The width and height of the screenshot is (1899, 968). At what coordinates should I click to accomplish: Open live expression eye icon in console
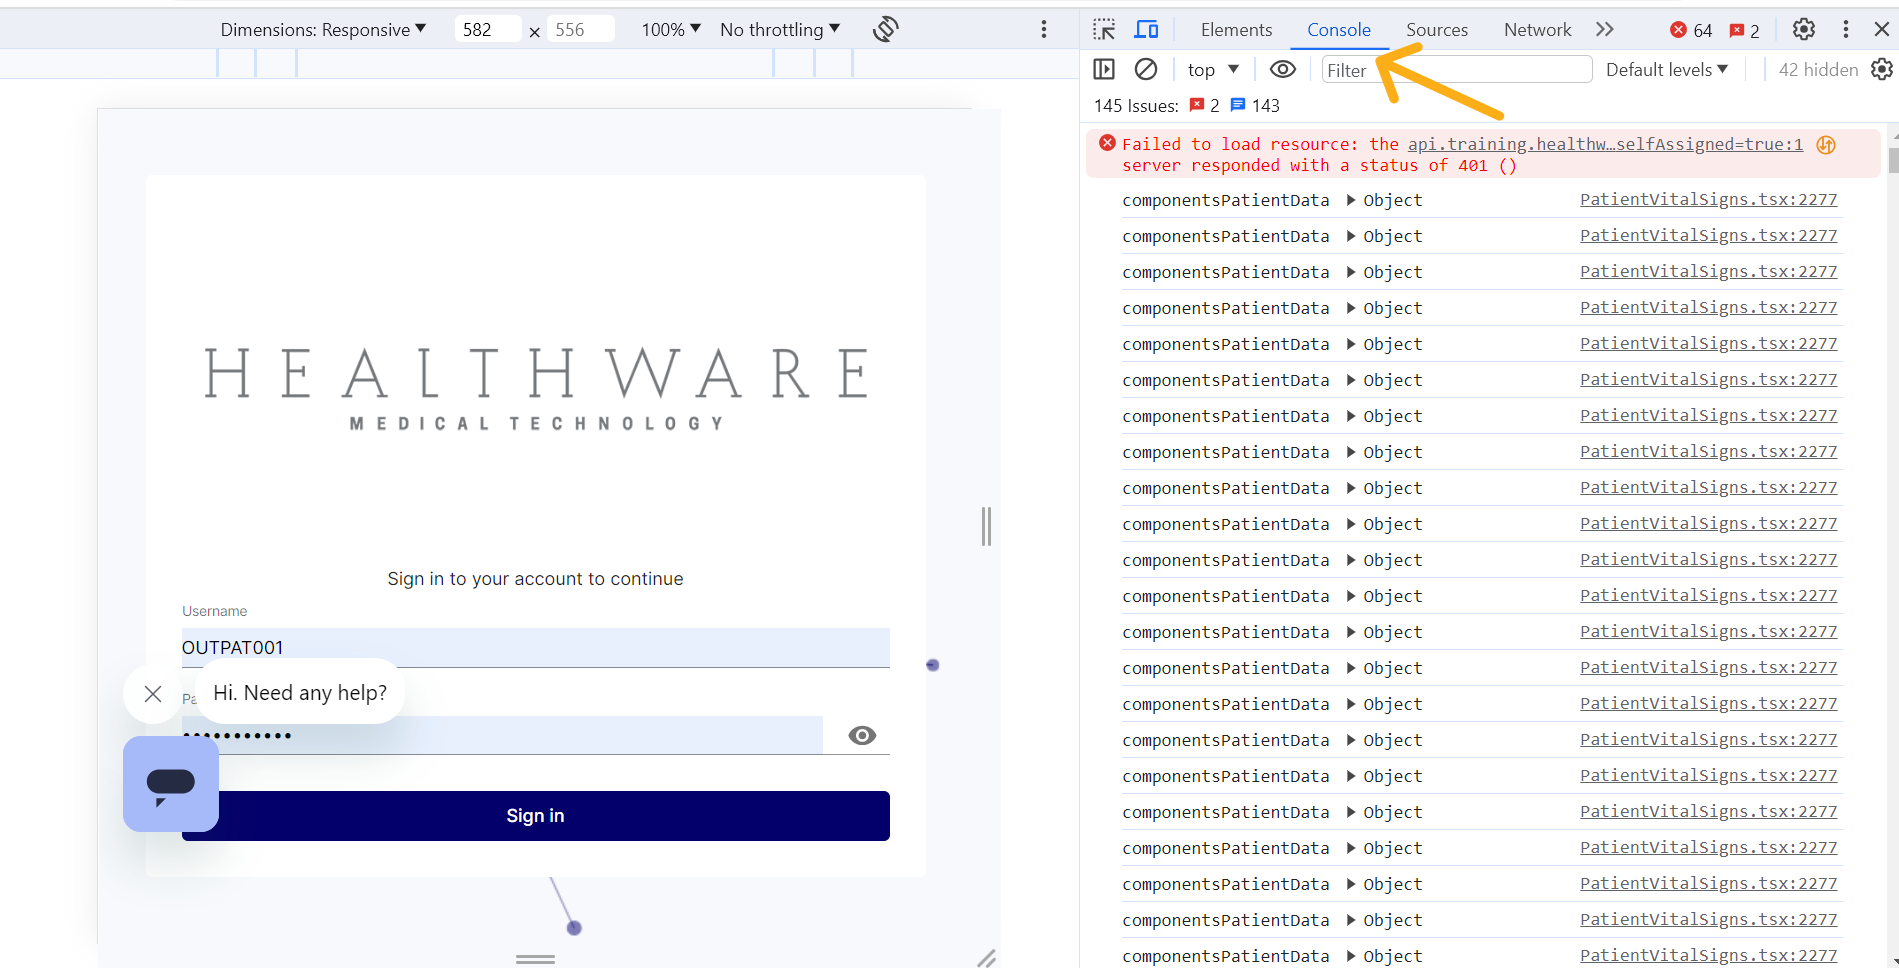1282,69
